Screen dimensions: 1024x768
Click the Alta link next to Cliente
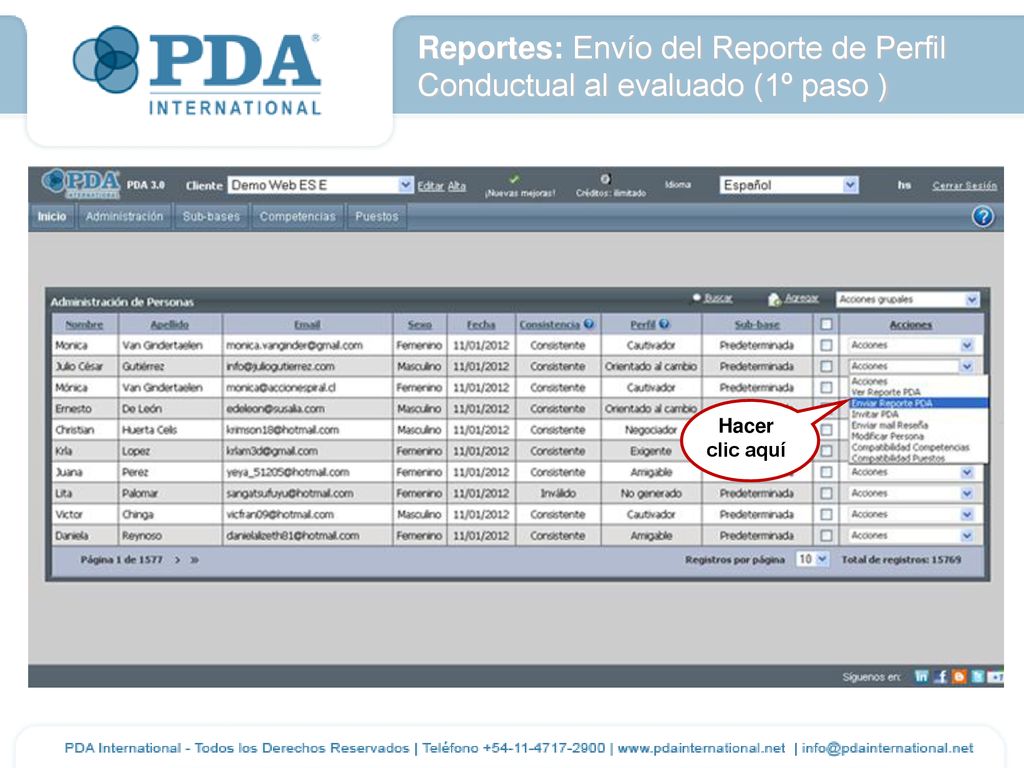(456, 185)
